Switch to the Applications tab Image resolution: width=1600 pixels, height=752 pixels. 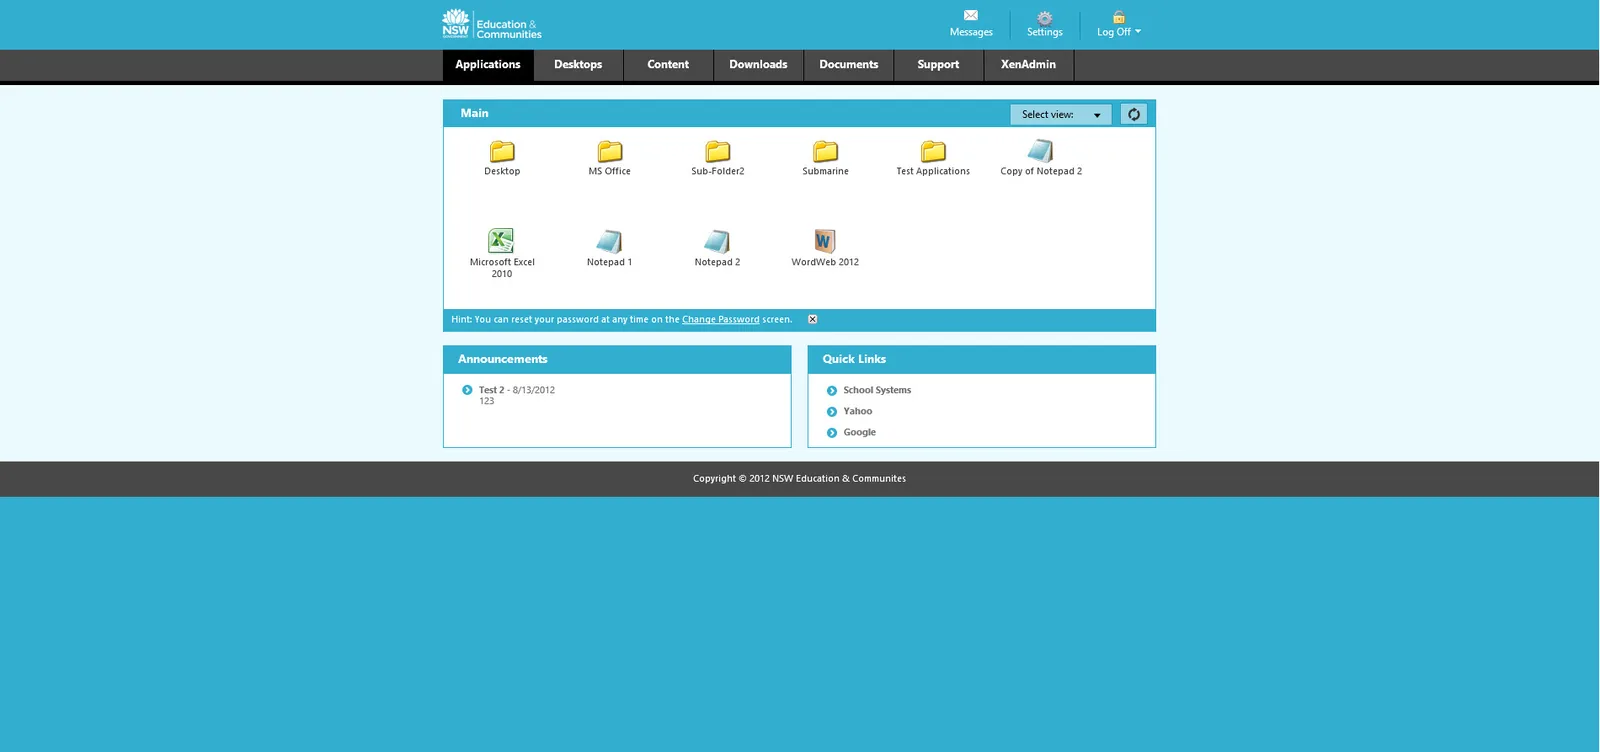coord(488,65)
